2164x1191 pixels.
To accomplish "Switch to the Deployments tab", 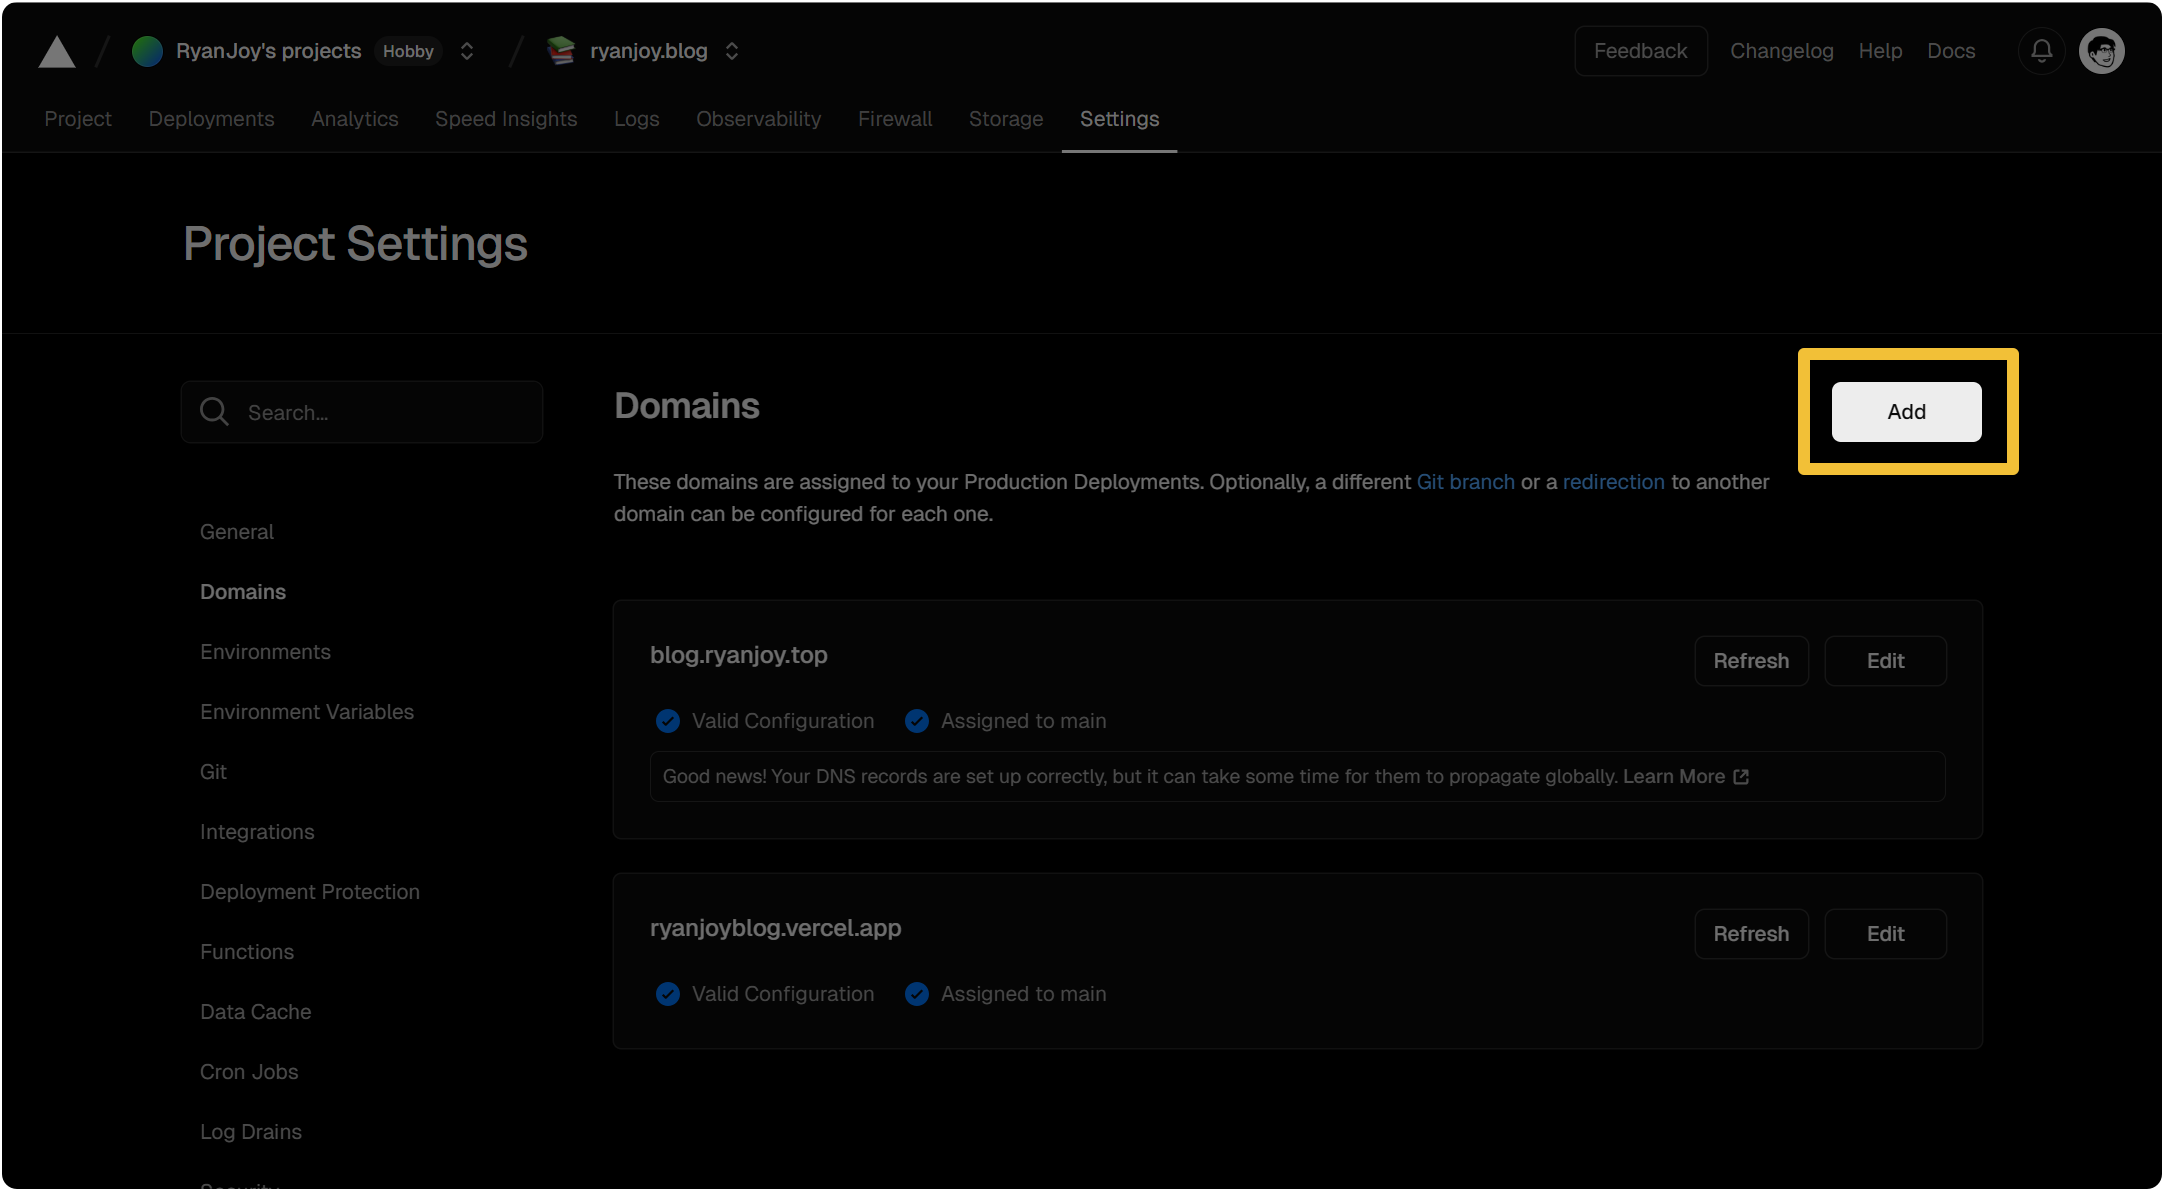I will pos(211,119).
